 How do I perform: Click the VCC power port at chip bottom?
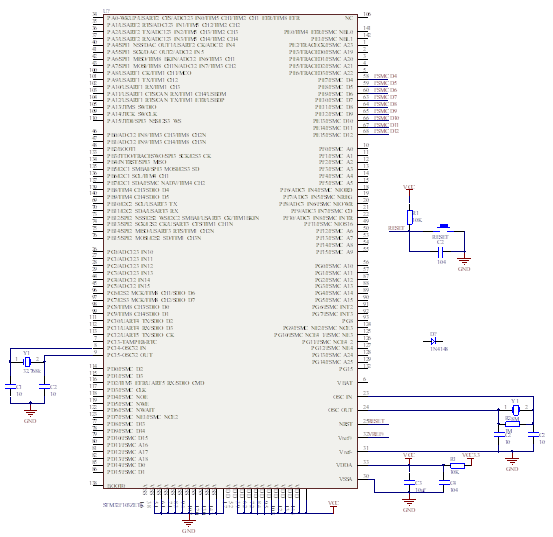click(x=333, y=507)
